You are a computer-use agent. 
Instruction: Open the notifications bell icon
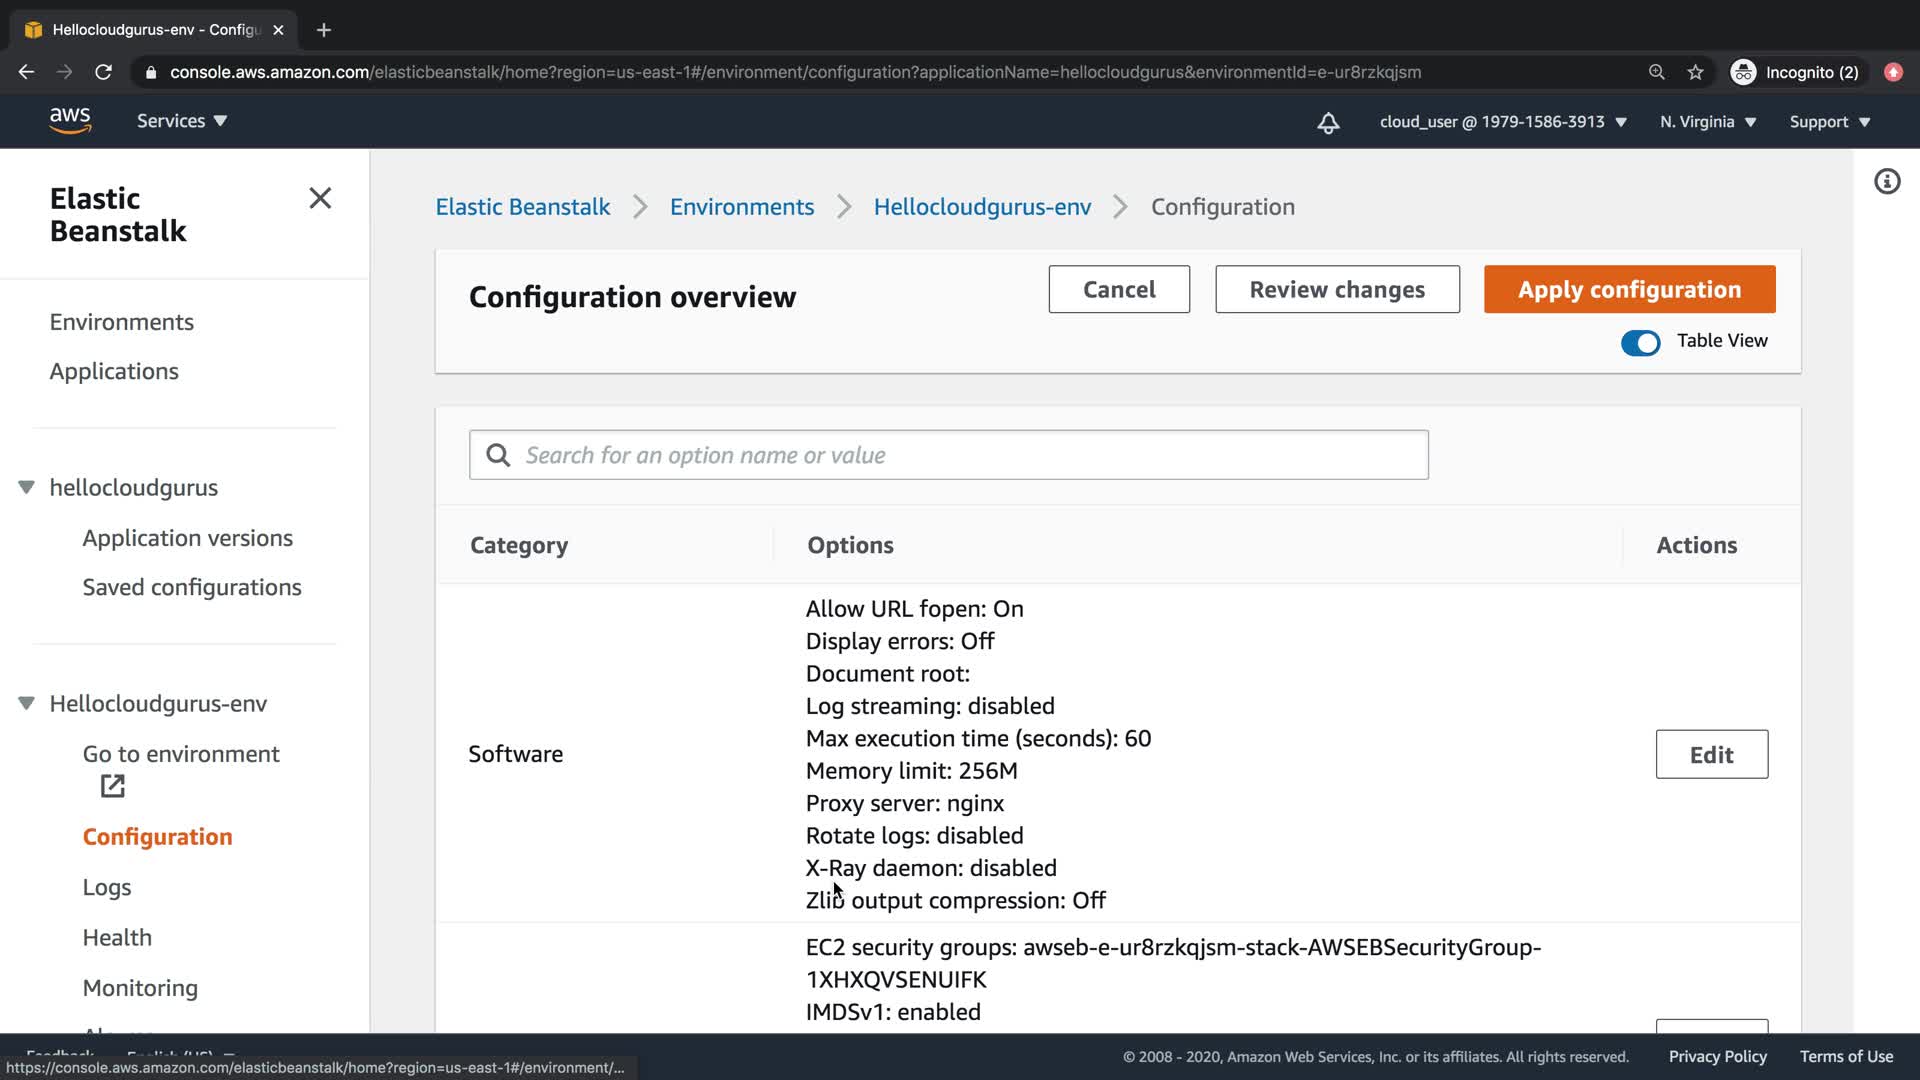pos(1328,122)
